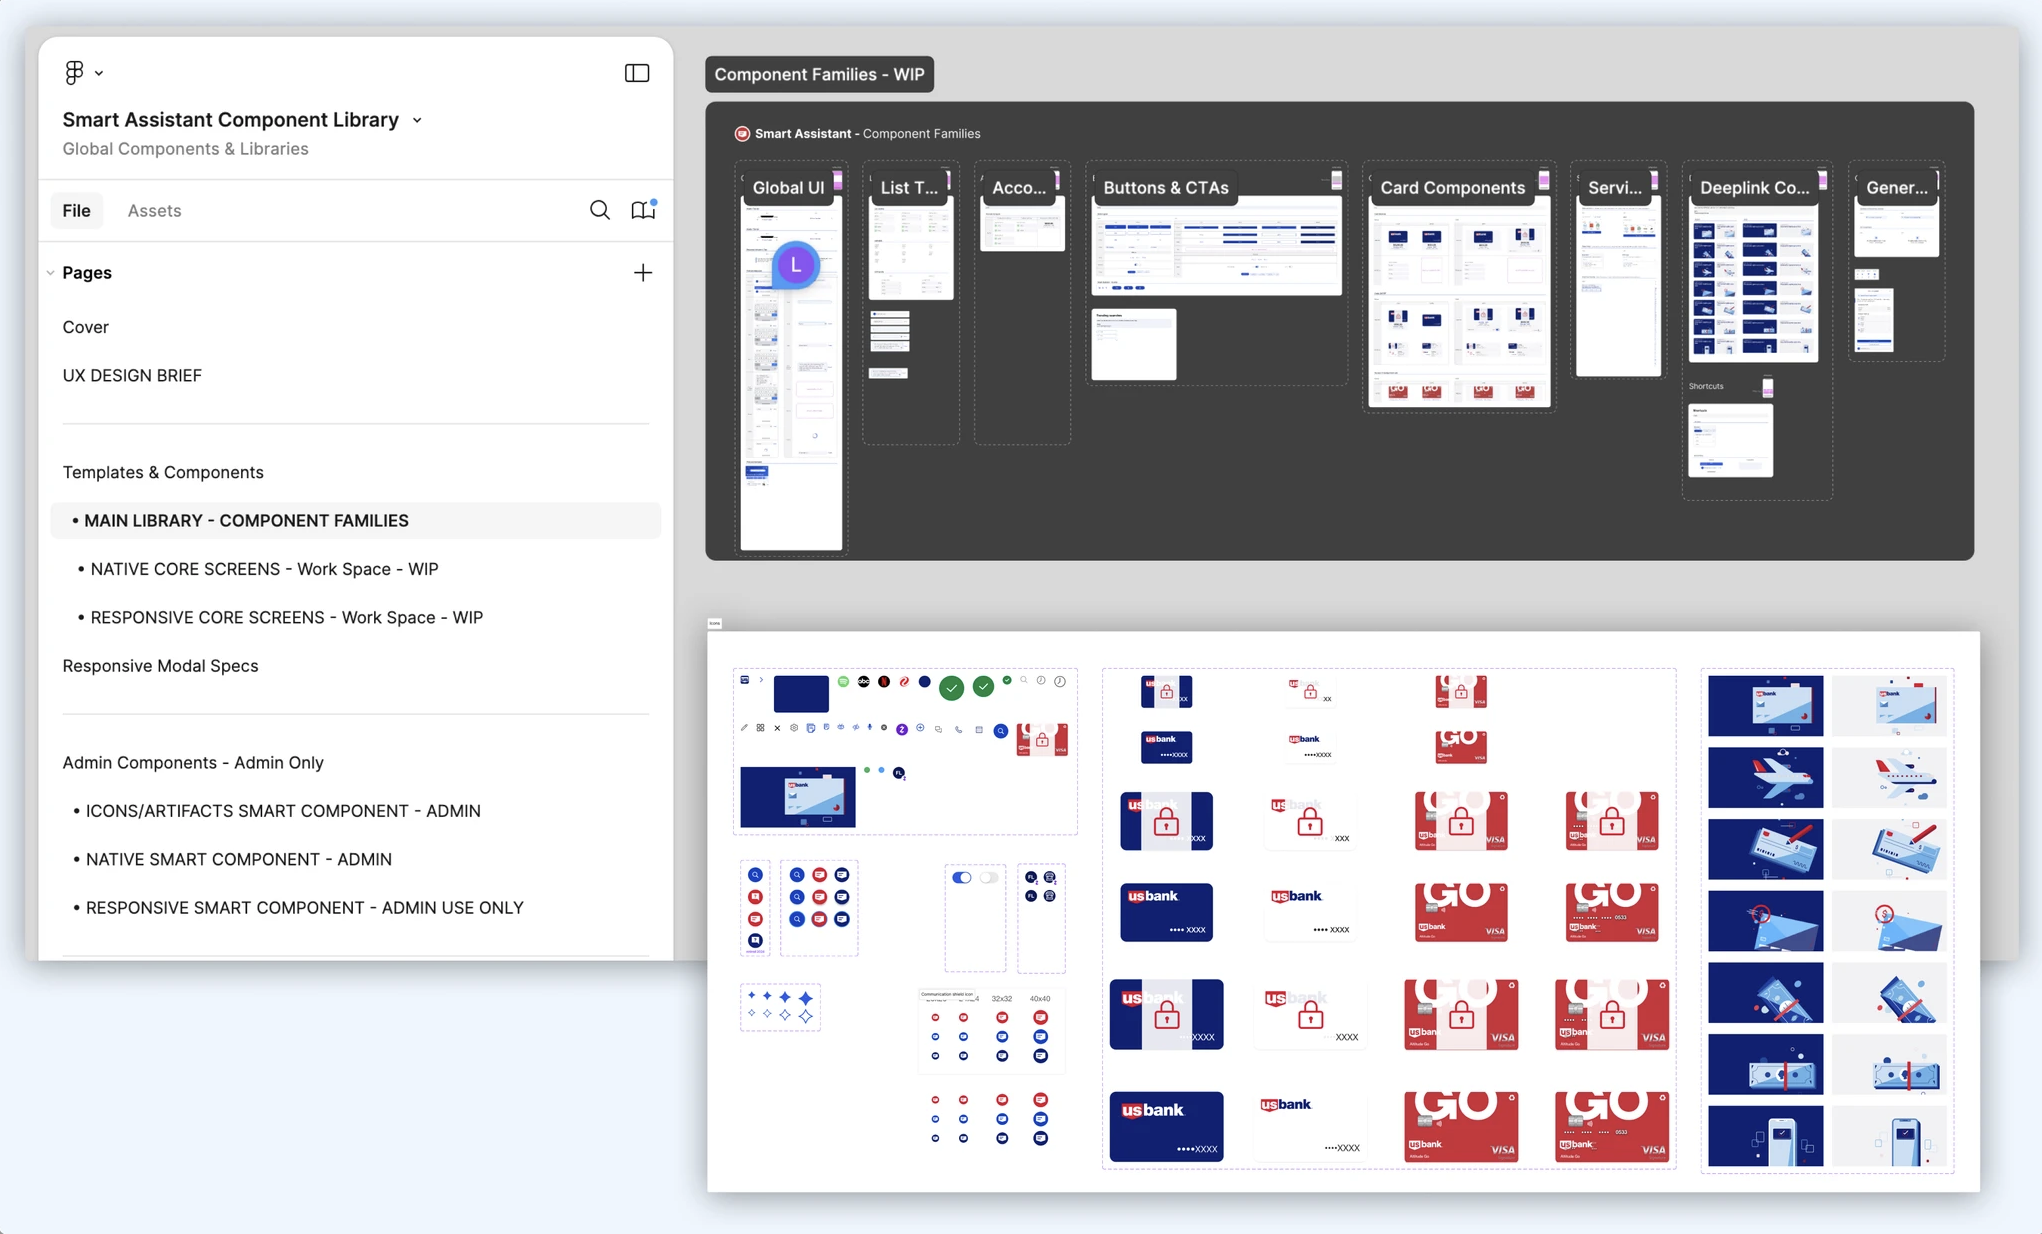Open search in the file panel

click(599, 210)
